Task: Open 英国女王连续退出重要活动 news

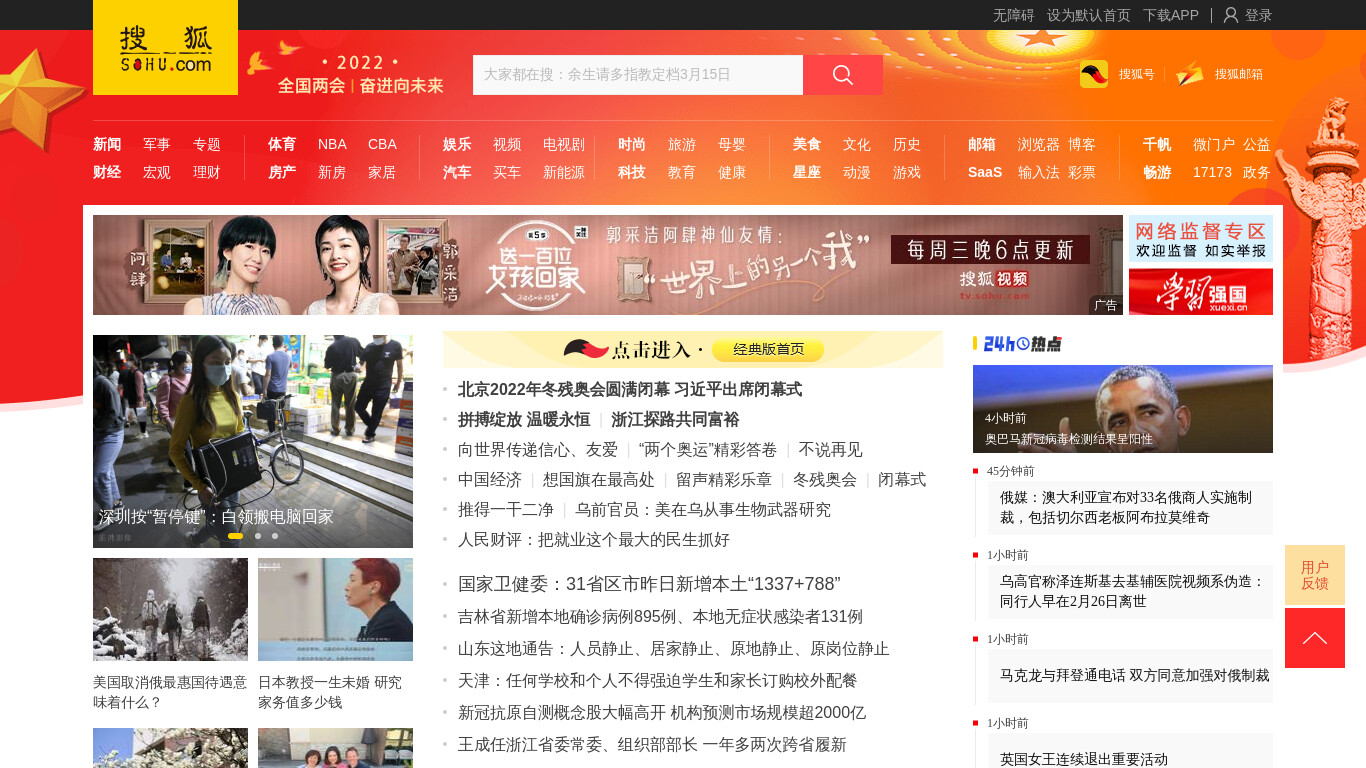Action: coord(1084,759)
